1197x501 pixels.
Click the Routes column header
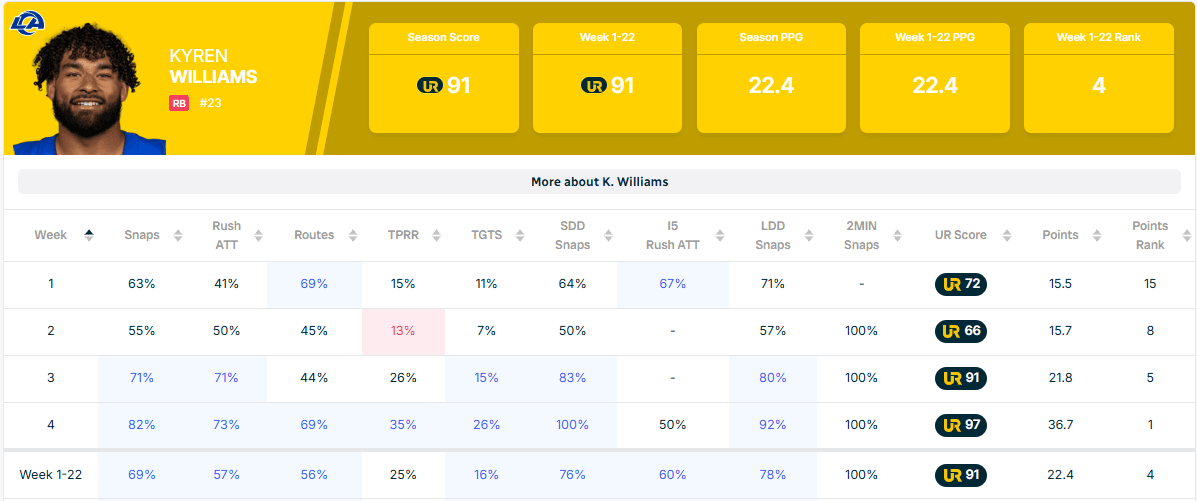(315, 235)
